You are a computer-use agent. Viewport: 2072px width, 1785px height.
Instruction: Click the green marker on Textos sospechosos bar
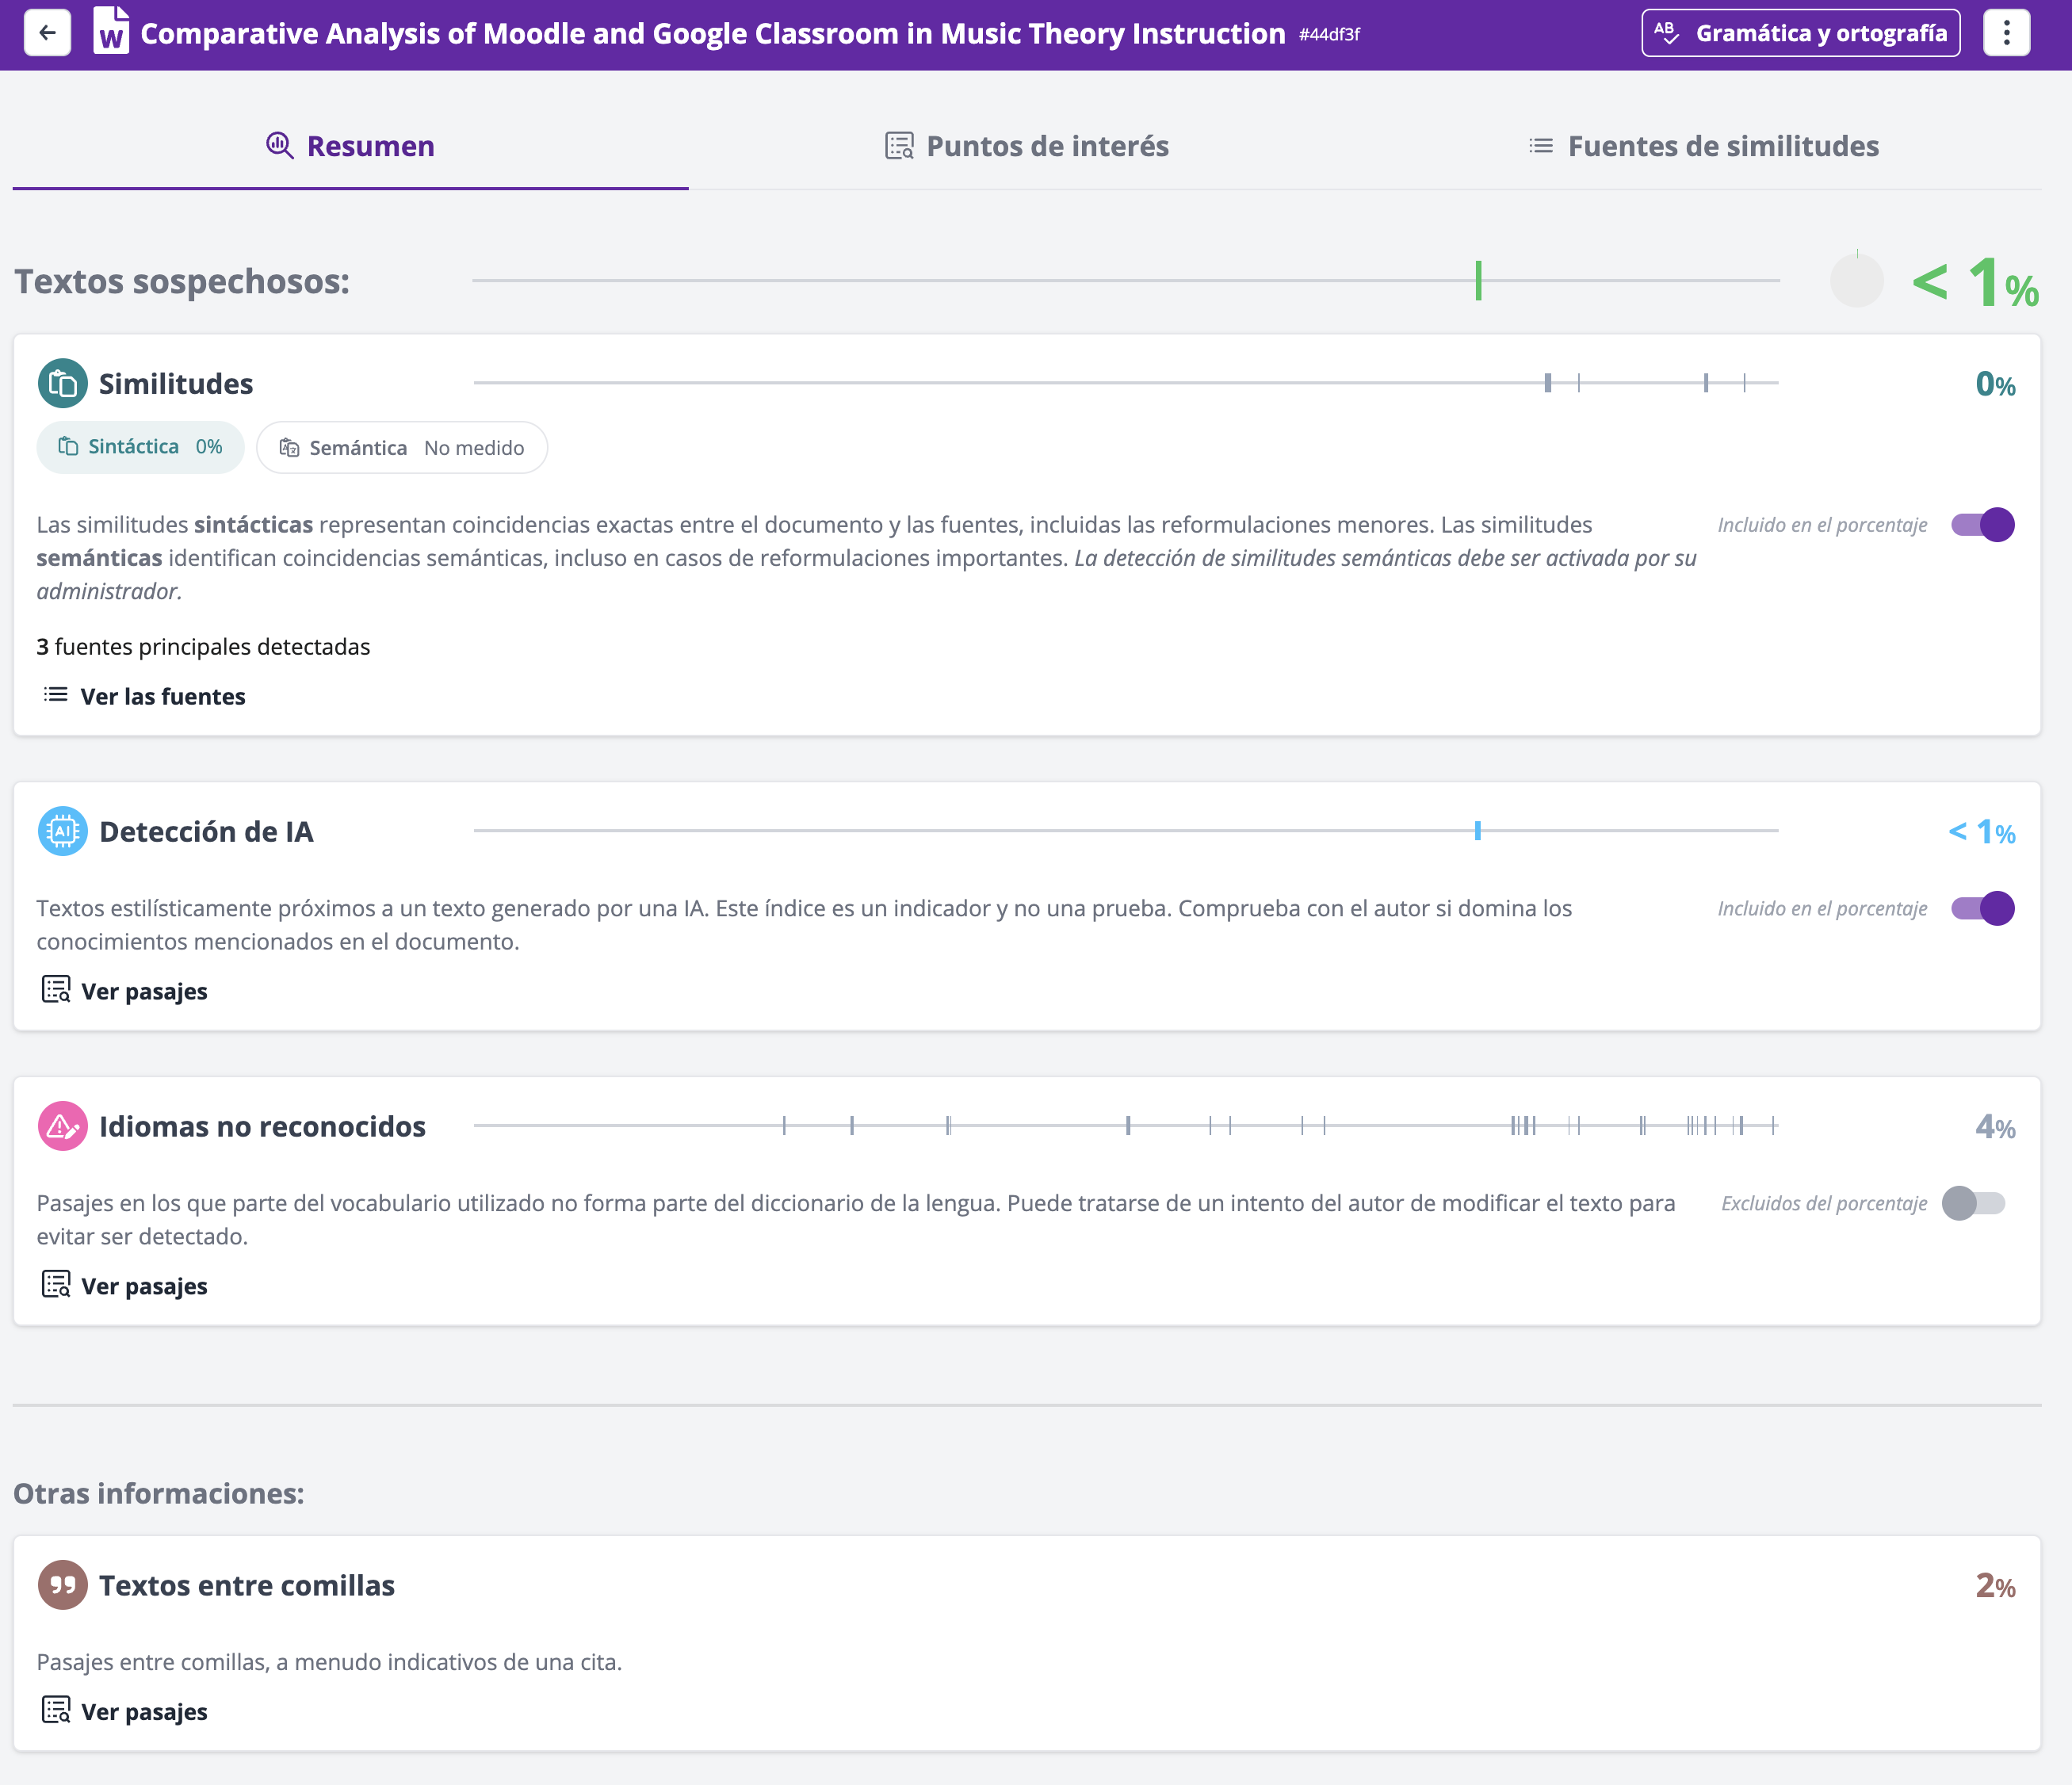point(1478,281)
